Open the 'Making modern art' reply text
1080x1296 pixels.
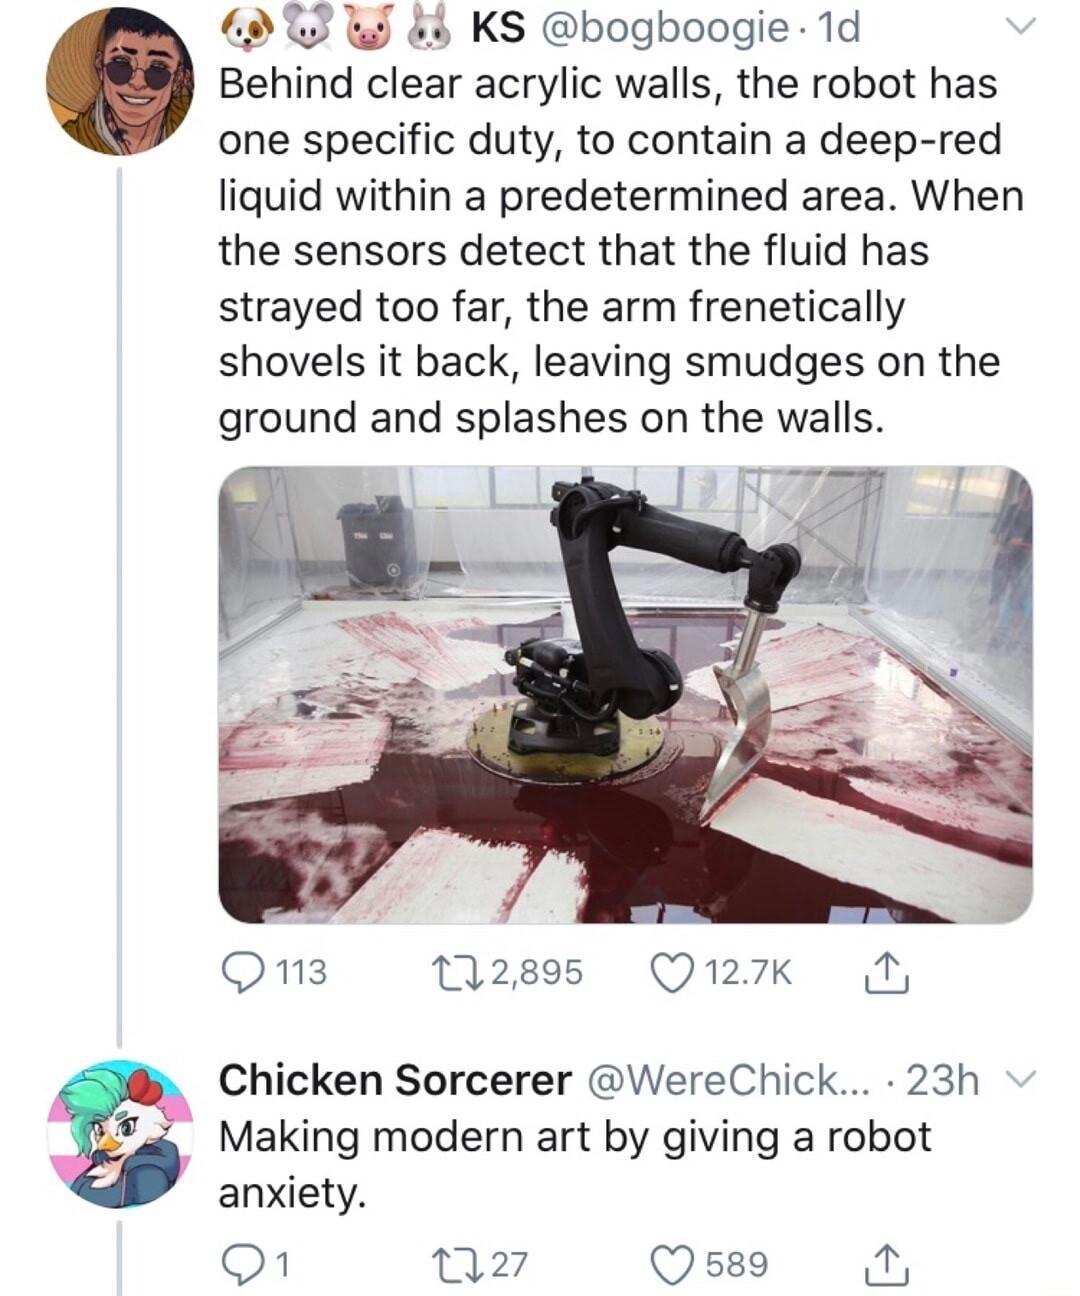click(574, 1164)
